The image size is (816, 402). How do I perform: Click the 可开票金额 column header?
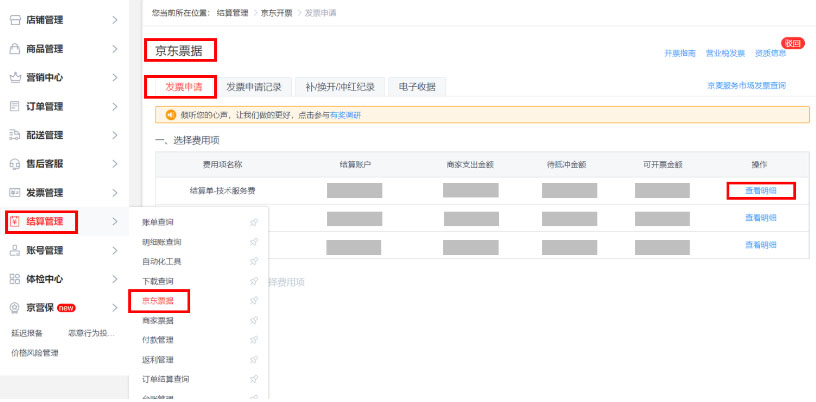click(x=662, y=165)
